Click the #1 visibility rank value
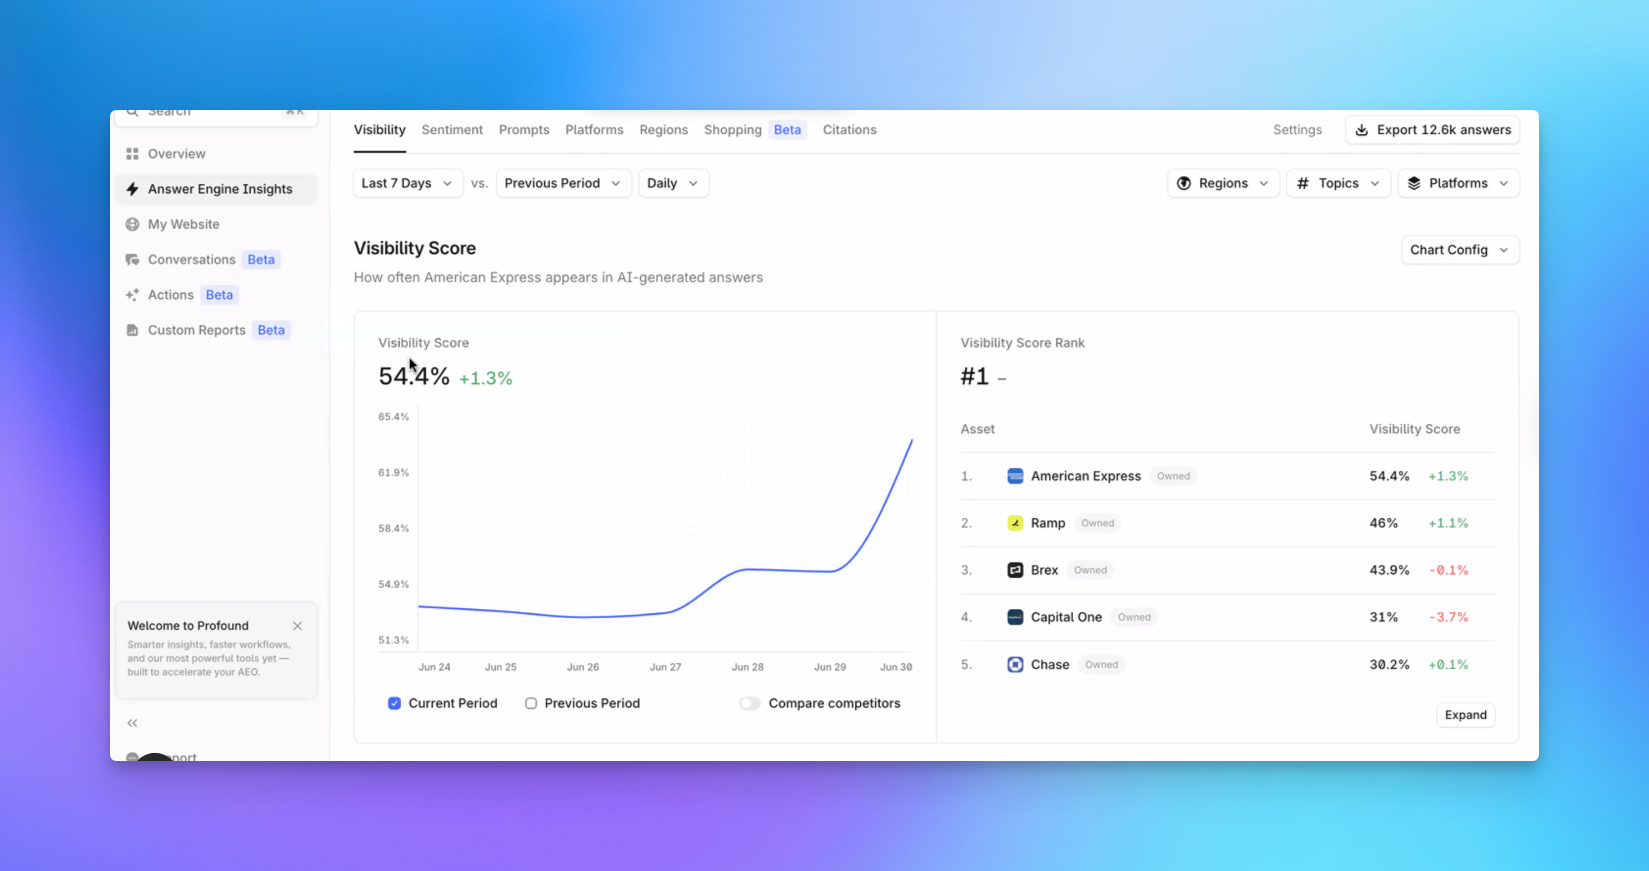Viewport: 1649px width, 871px height. point(975,376)
